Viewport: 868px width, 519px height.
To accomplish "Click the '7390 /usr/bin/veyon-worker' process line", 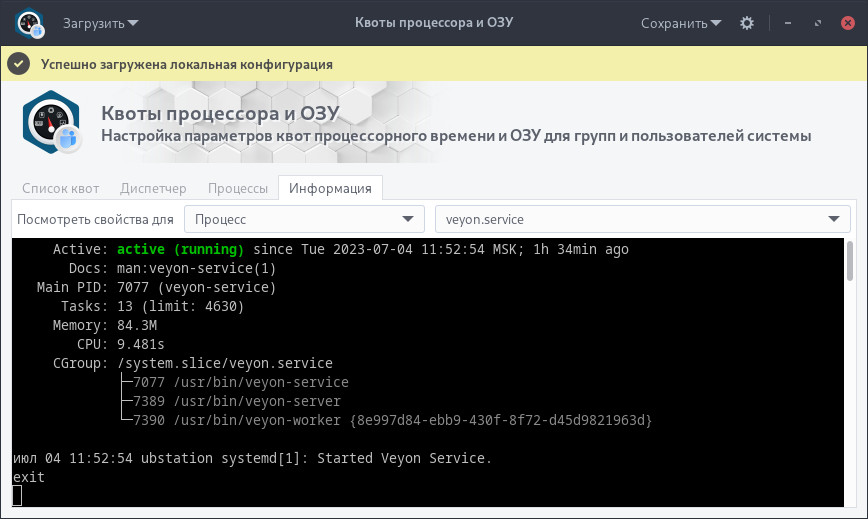I will pos(392,421).
